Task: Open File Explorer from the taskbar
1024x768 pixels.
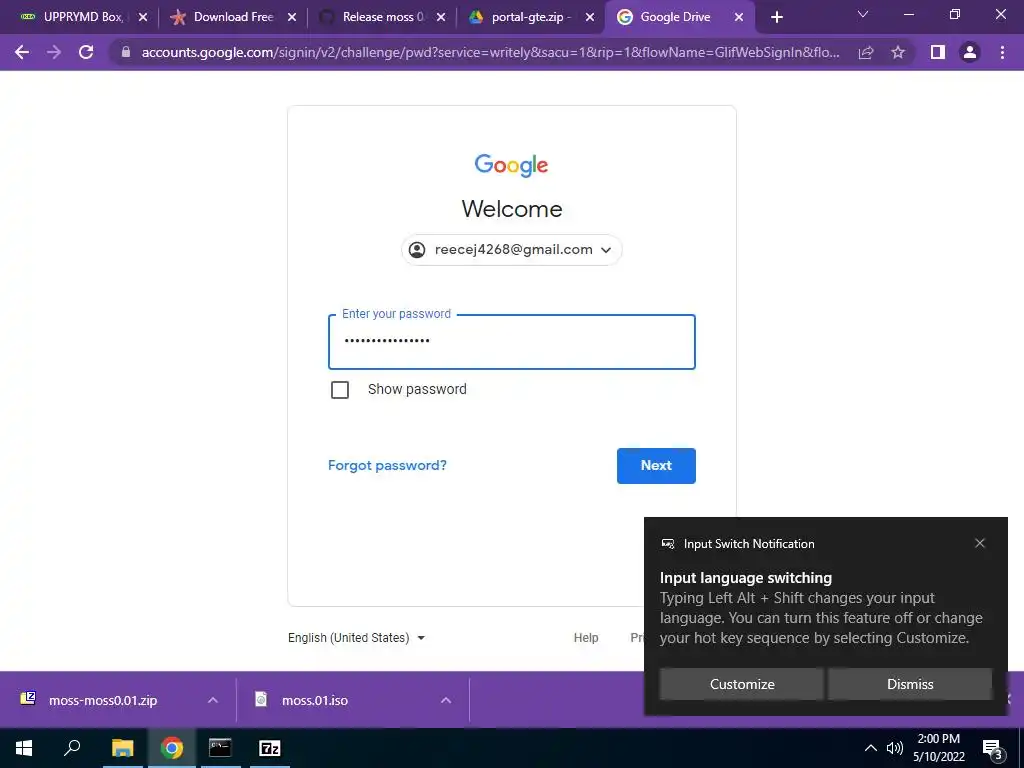Action: [x=122, y=748]
